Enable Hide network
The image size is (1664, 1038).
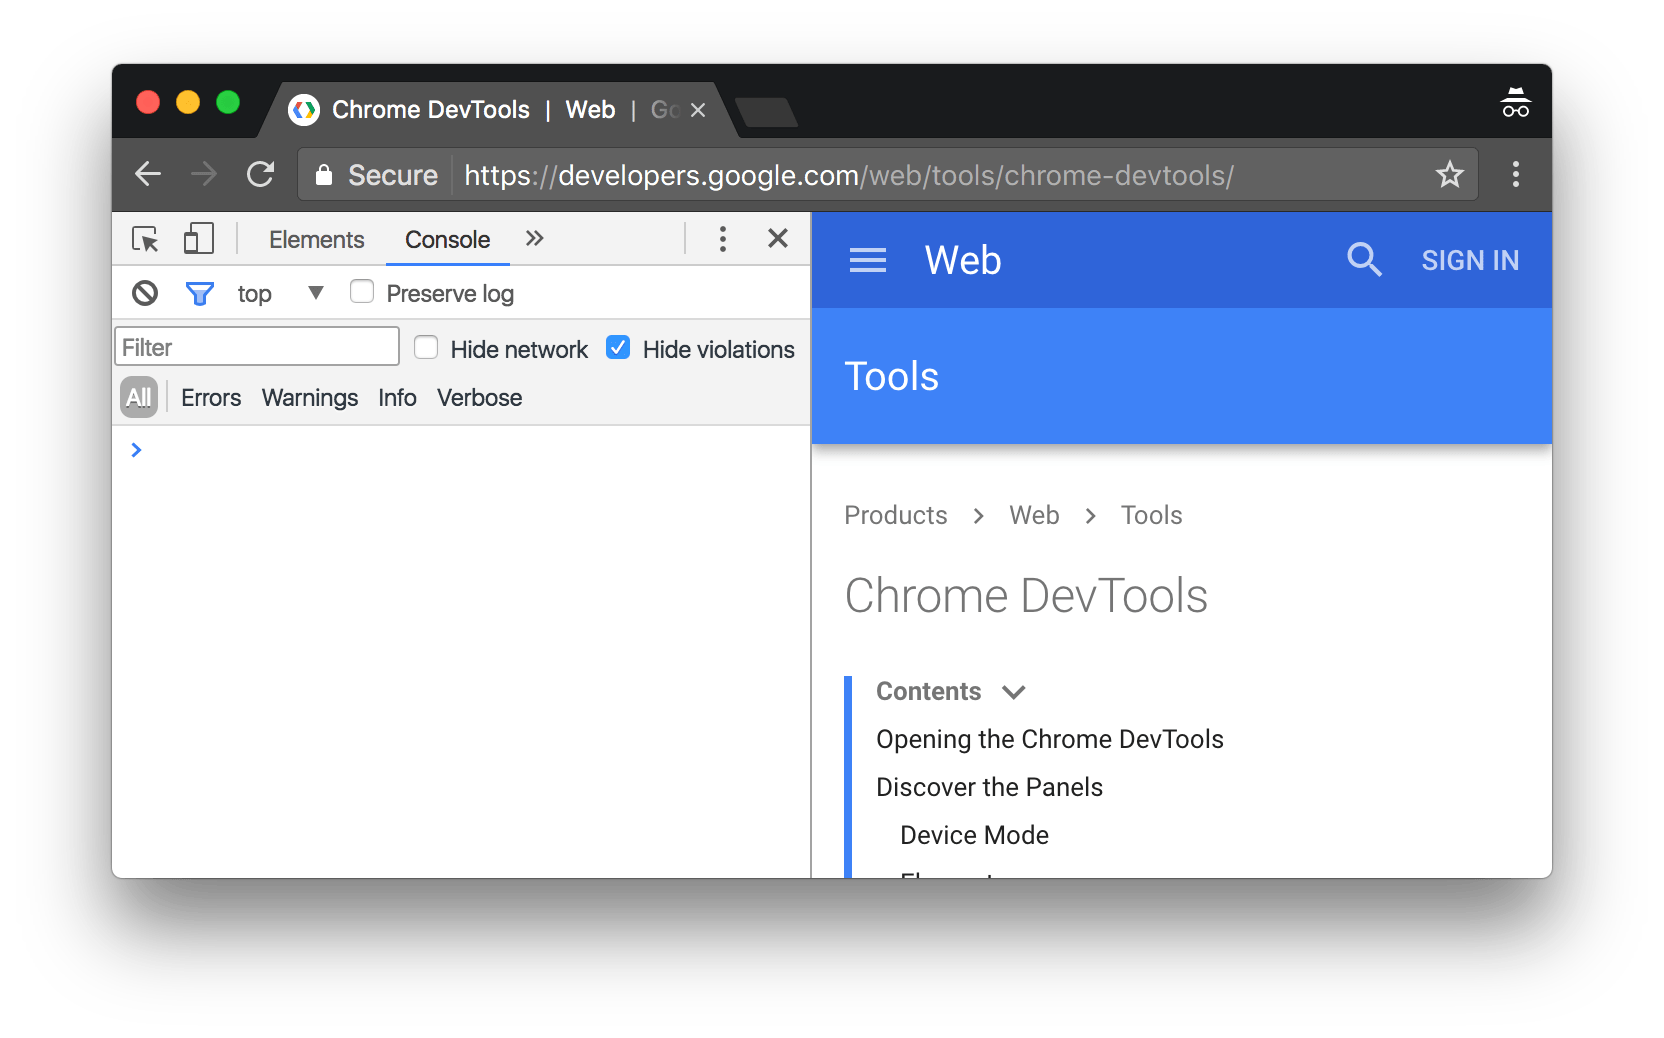[x=426, y=347]
